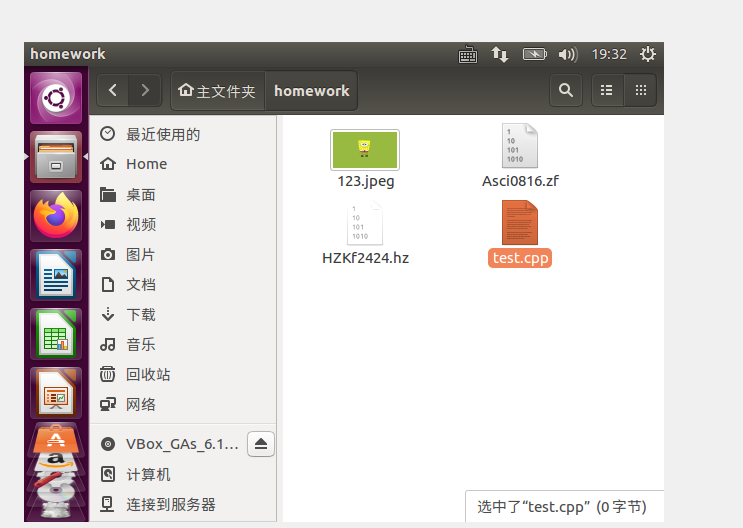Image resolution: width=743 pixels, height=528 pixels.
Task: Click the camera icon beside 图片
Action: coord(108,255)
